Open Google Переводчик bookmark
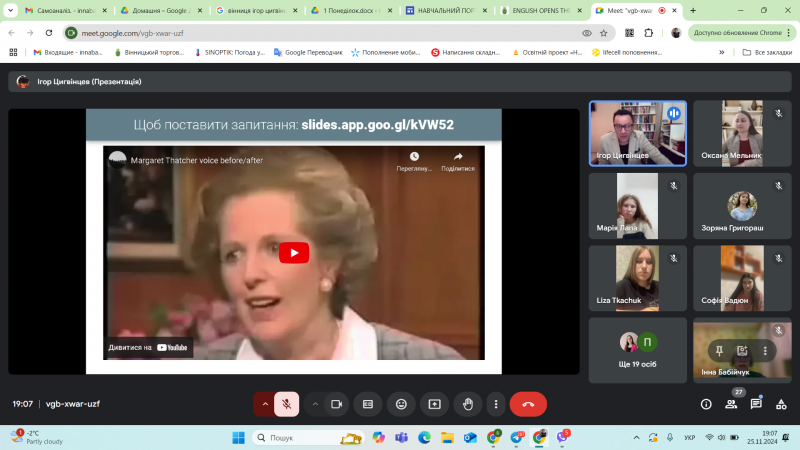800x450 pixels. pos(308,52)
